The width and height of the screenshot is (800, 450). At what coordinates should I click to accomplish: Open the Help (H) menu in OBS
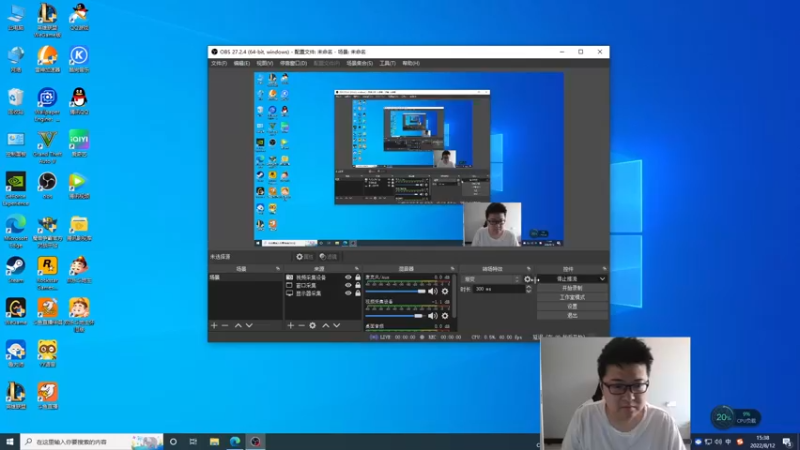(411, 63)
